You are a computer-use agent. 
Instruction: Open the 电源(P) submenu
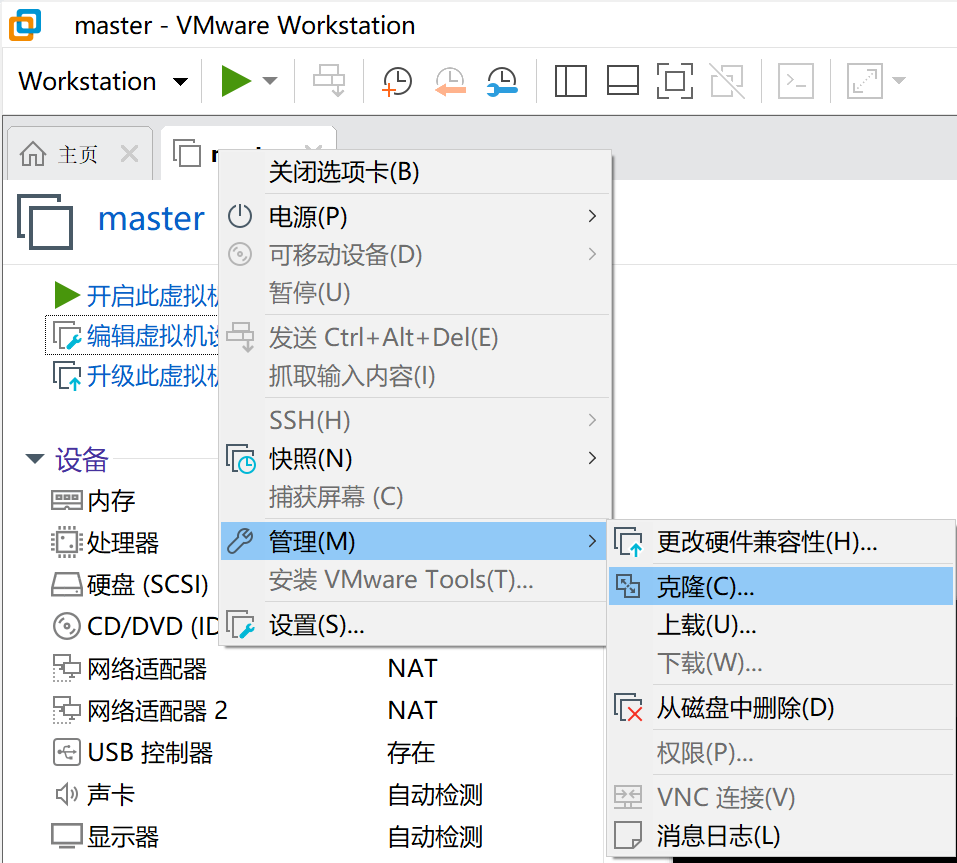[416, 217]
